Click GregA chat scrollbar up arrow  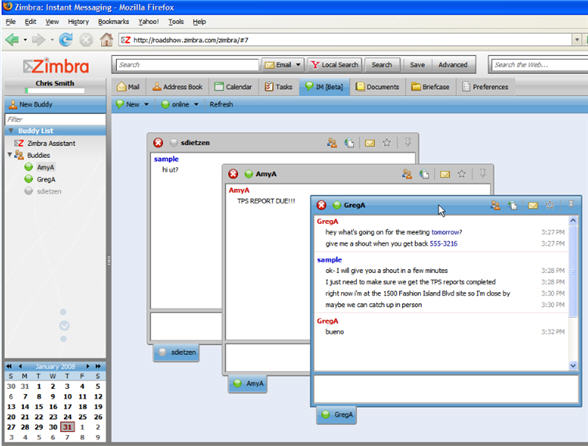(x=573, y=221)
